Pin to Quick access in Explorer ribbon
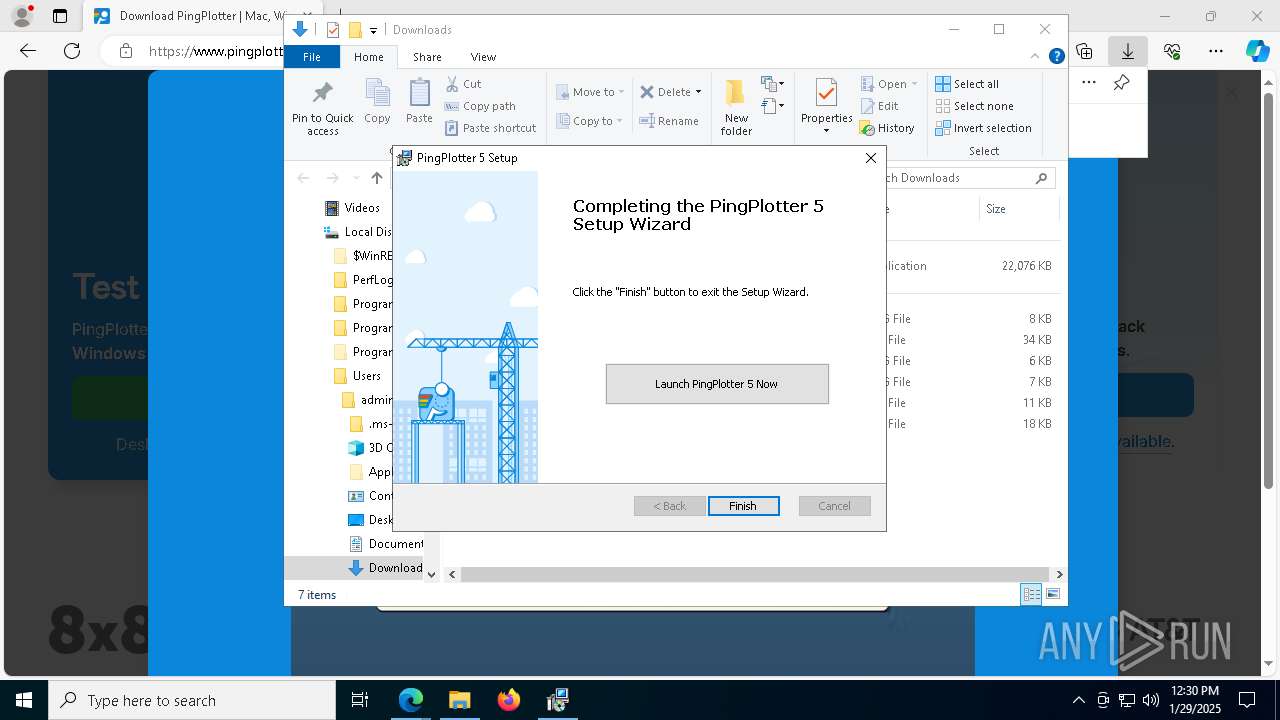This screenshot has height=720, width=1280. pos(322,109)
